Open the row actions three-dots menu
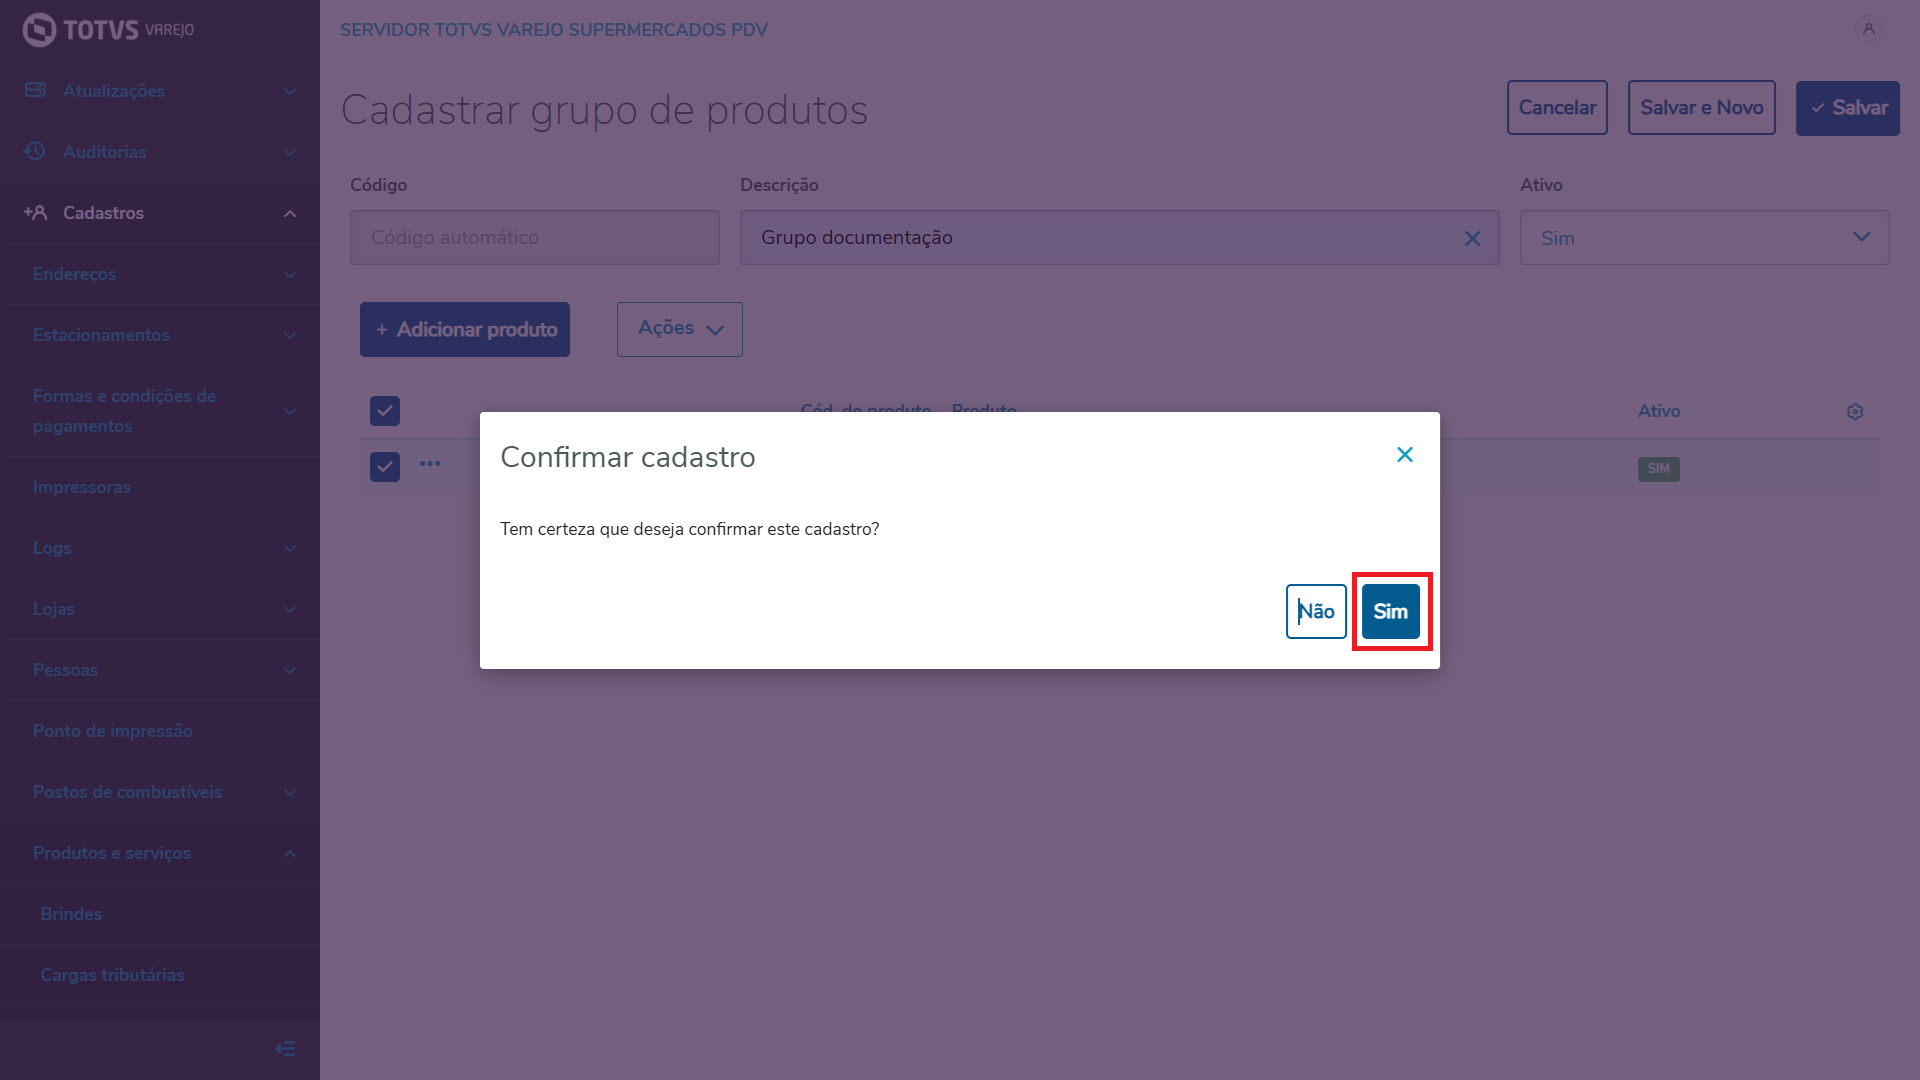The image size is (1920, 1080). click(x=430, y=464)
